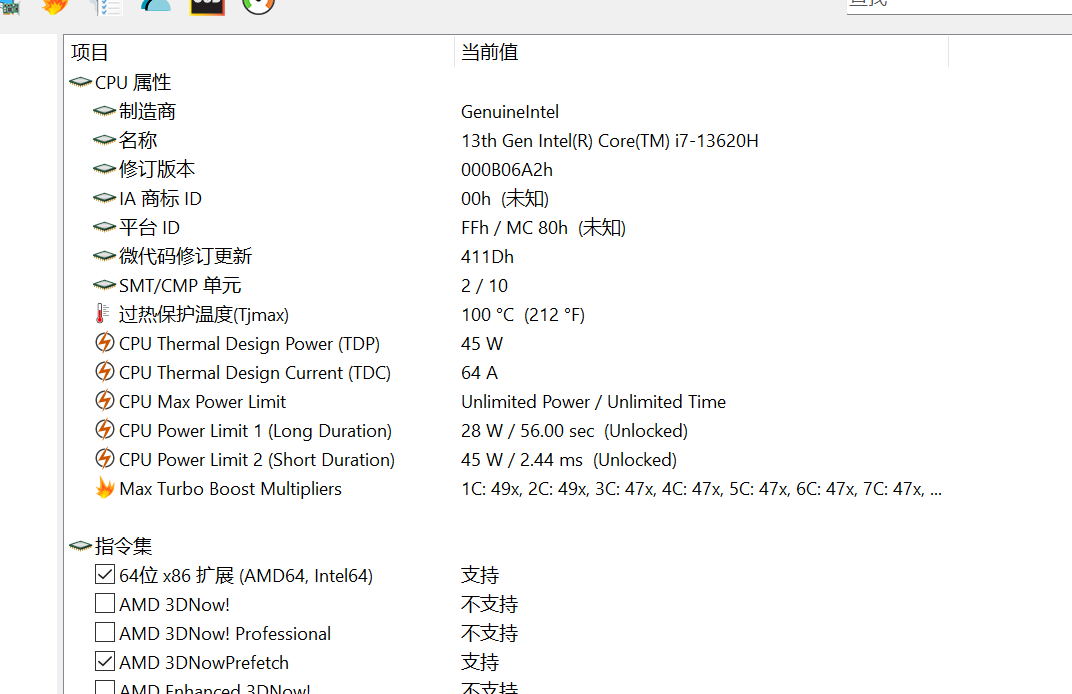The height and width of the screenshot is (694, 1072).
Task: Click the chip icon beside 指令集
Action: [x=81, y=546]
